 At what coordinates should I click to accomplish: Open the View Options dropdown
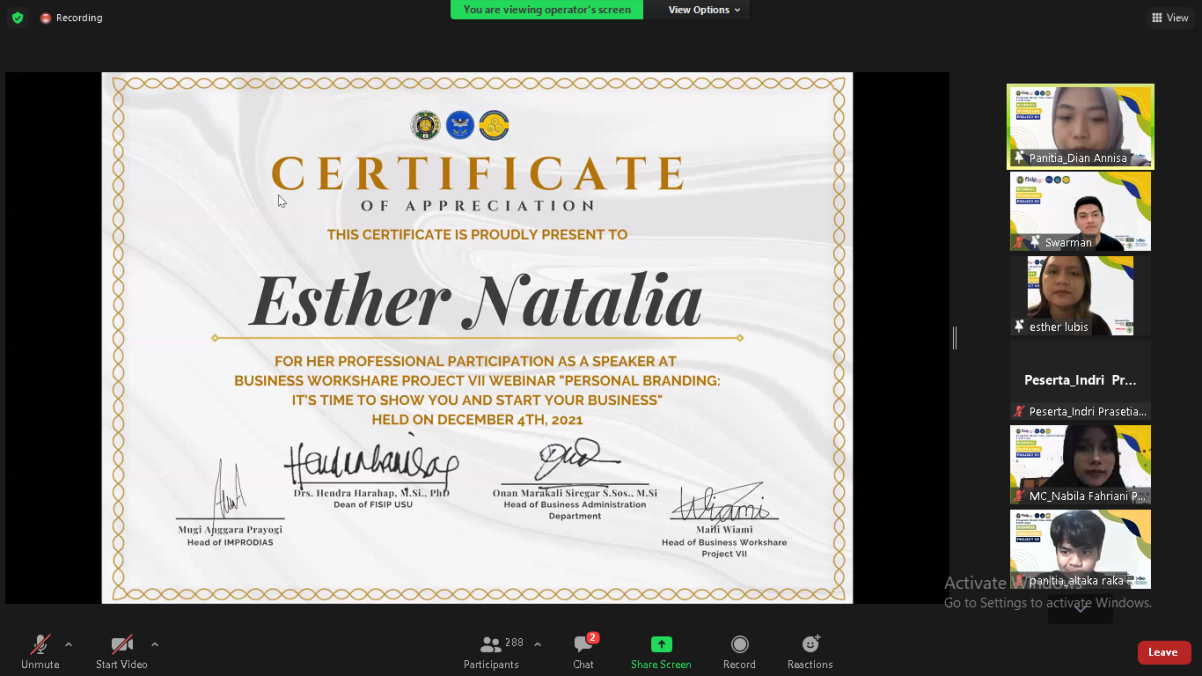coord(704,10)
